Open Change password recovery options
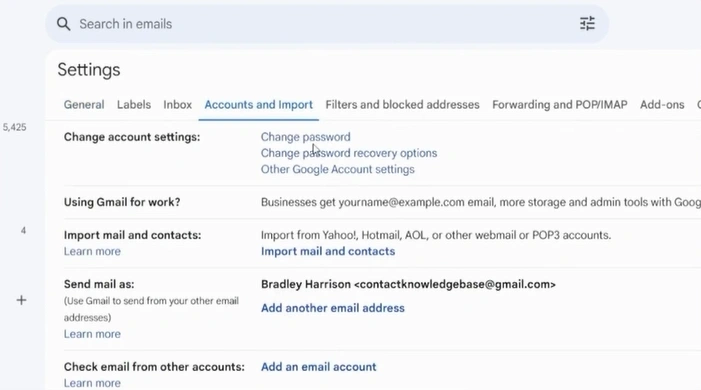The height and width of the screenshot is (390, 701). click(349, 153)
